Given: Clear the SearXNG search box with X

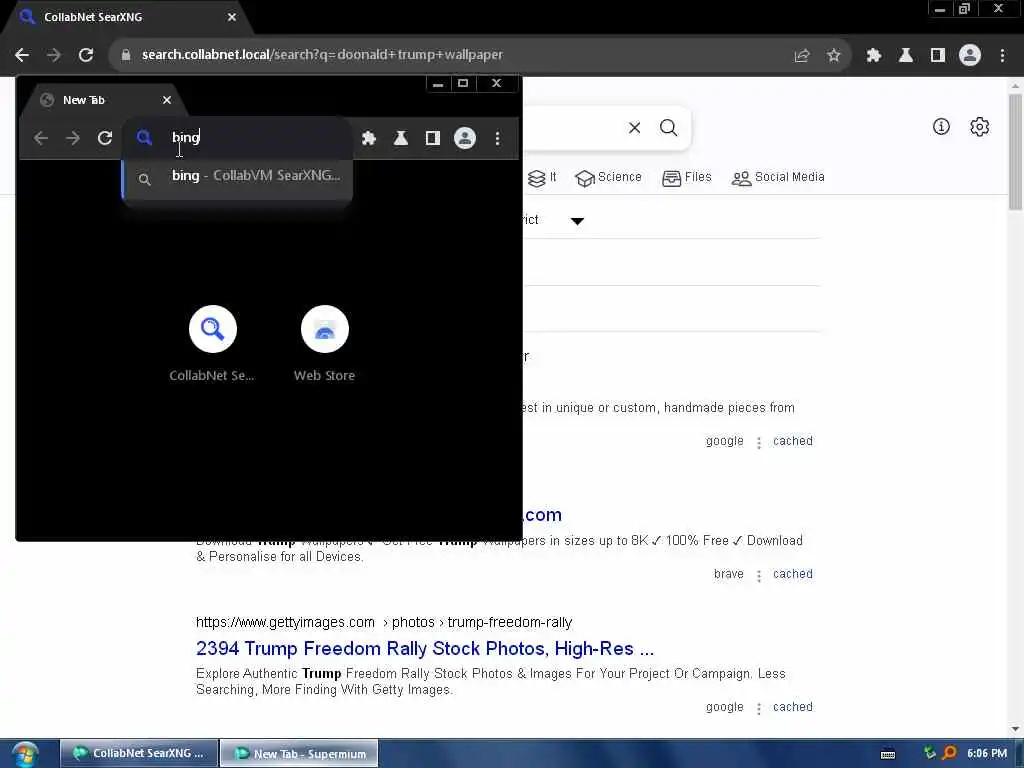Looking at the screenshot, I should 634,128.
